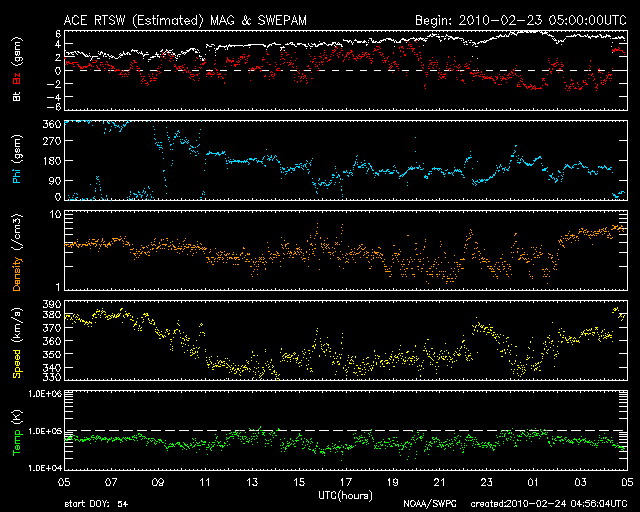This screenshot has height=512, width=640.
Task: Click the '390' tick on Speed axis
Action: pyautogui.click(x=52, y=304)
